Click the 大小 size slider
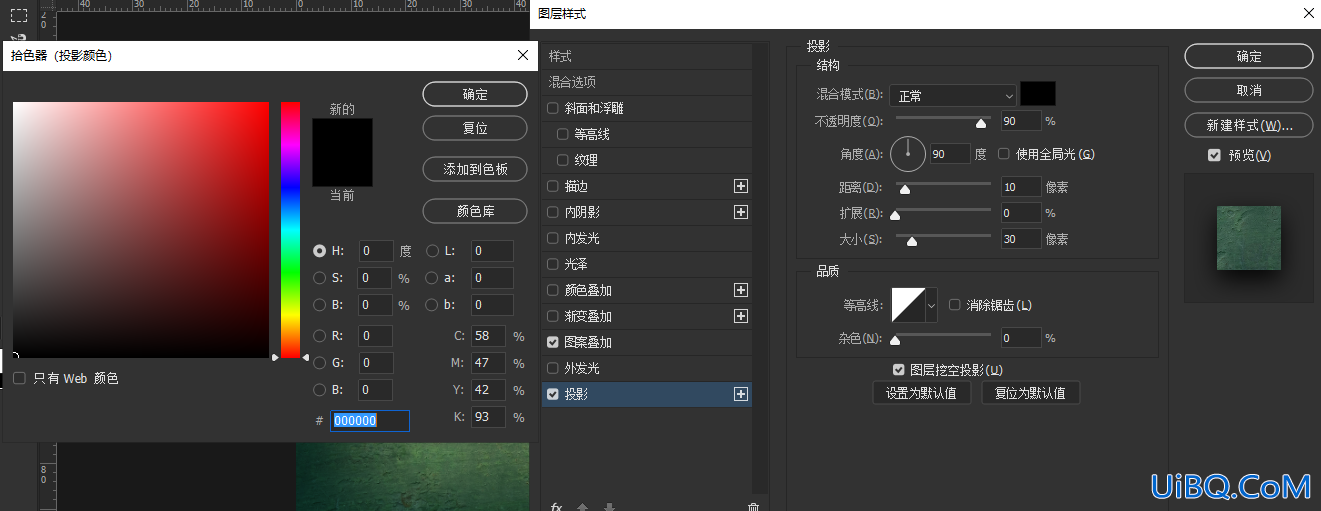Viewport: 1321px width, 511px height. tap(942, 237)
